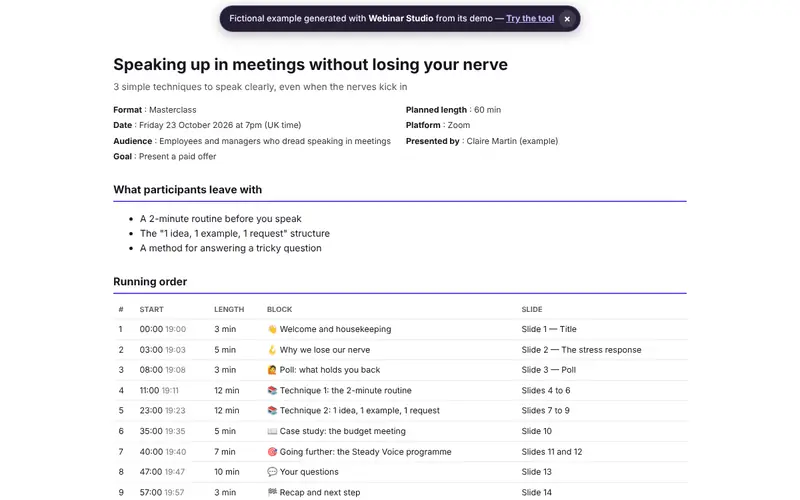Click 'Poll: what holds you back' block
800x500 pixels.
[x=330, y=370]
